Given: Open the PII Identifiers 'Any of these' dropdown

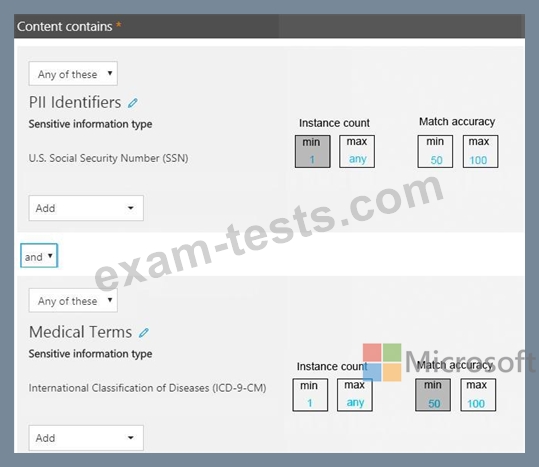Looking at the screenshot, I should (x=73, y=74).
